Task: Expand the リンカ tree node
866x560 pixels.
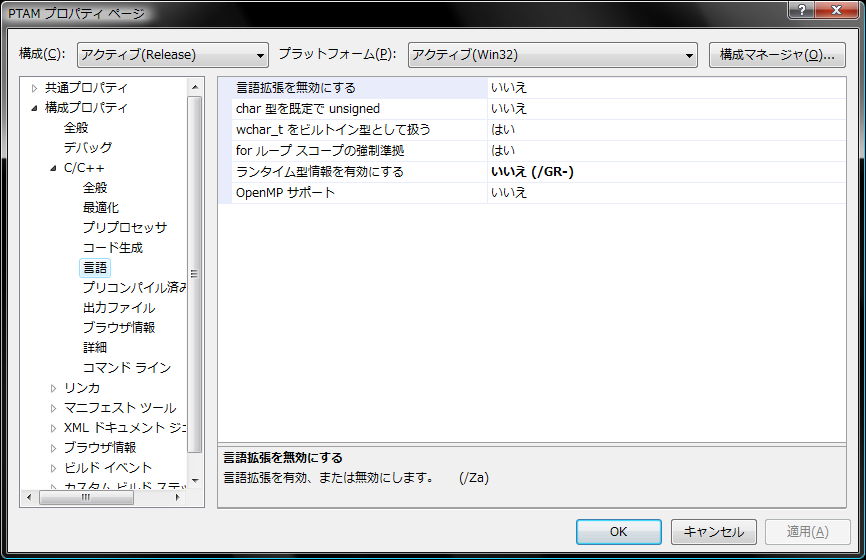Action: [54, 388]
